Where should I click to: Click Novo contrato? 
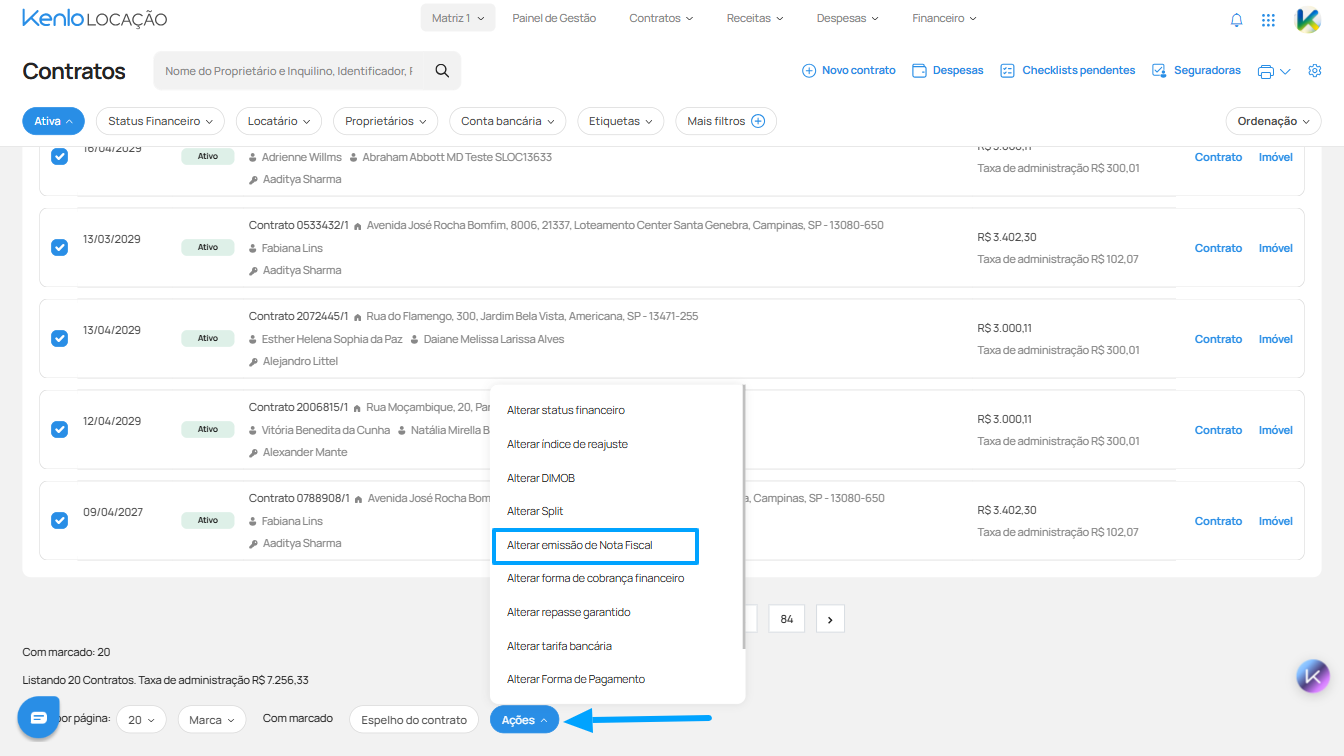849,71
